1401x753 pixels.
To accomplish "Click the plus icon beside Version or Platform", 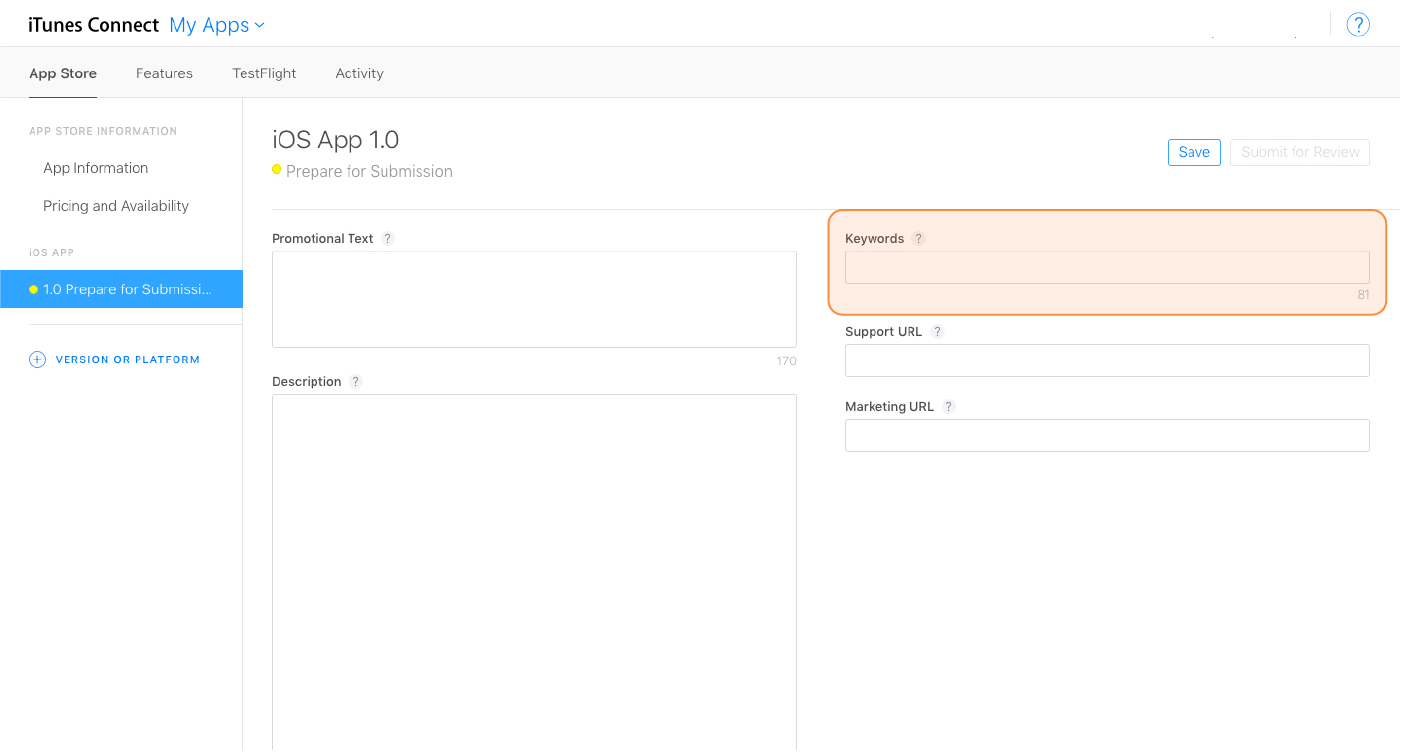I will (37, 360).
